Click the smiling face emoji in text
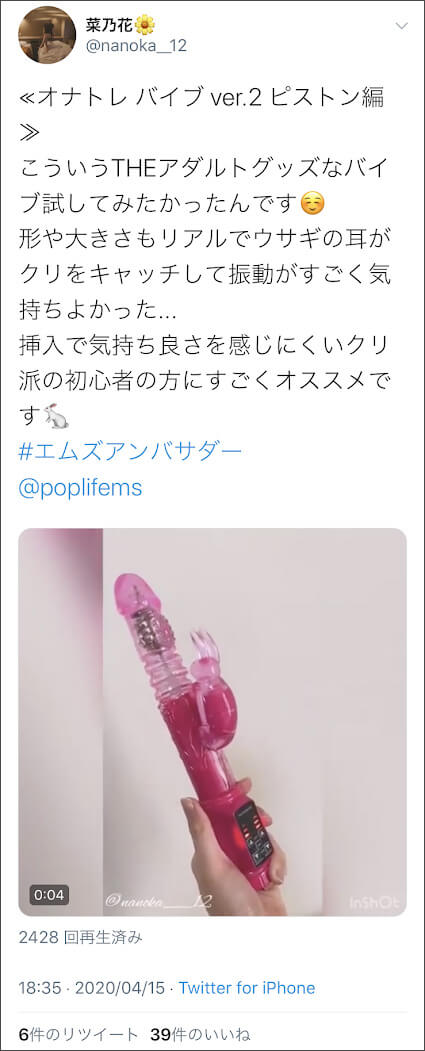This screenshot has width=425, height=1051. [312, 204]
